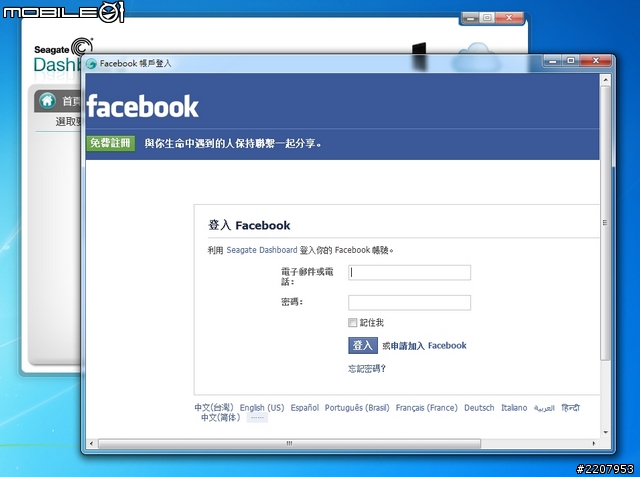
Task: Switch language to Français (France)
Action: pos(427,408)
